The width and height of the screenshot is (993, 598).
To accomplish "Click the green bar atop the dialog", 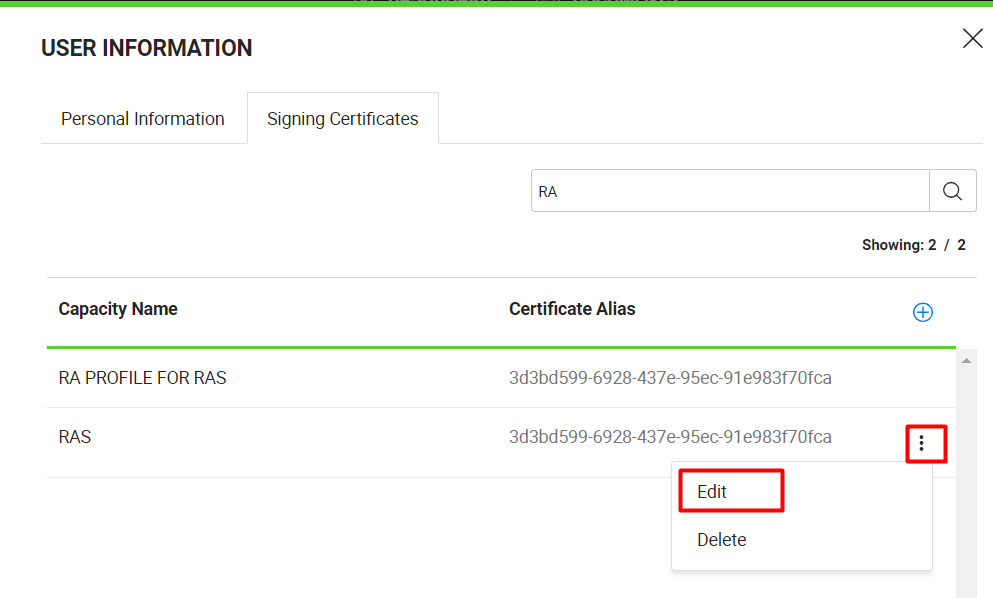I will pos(496,4).
